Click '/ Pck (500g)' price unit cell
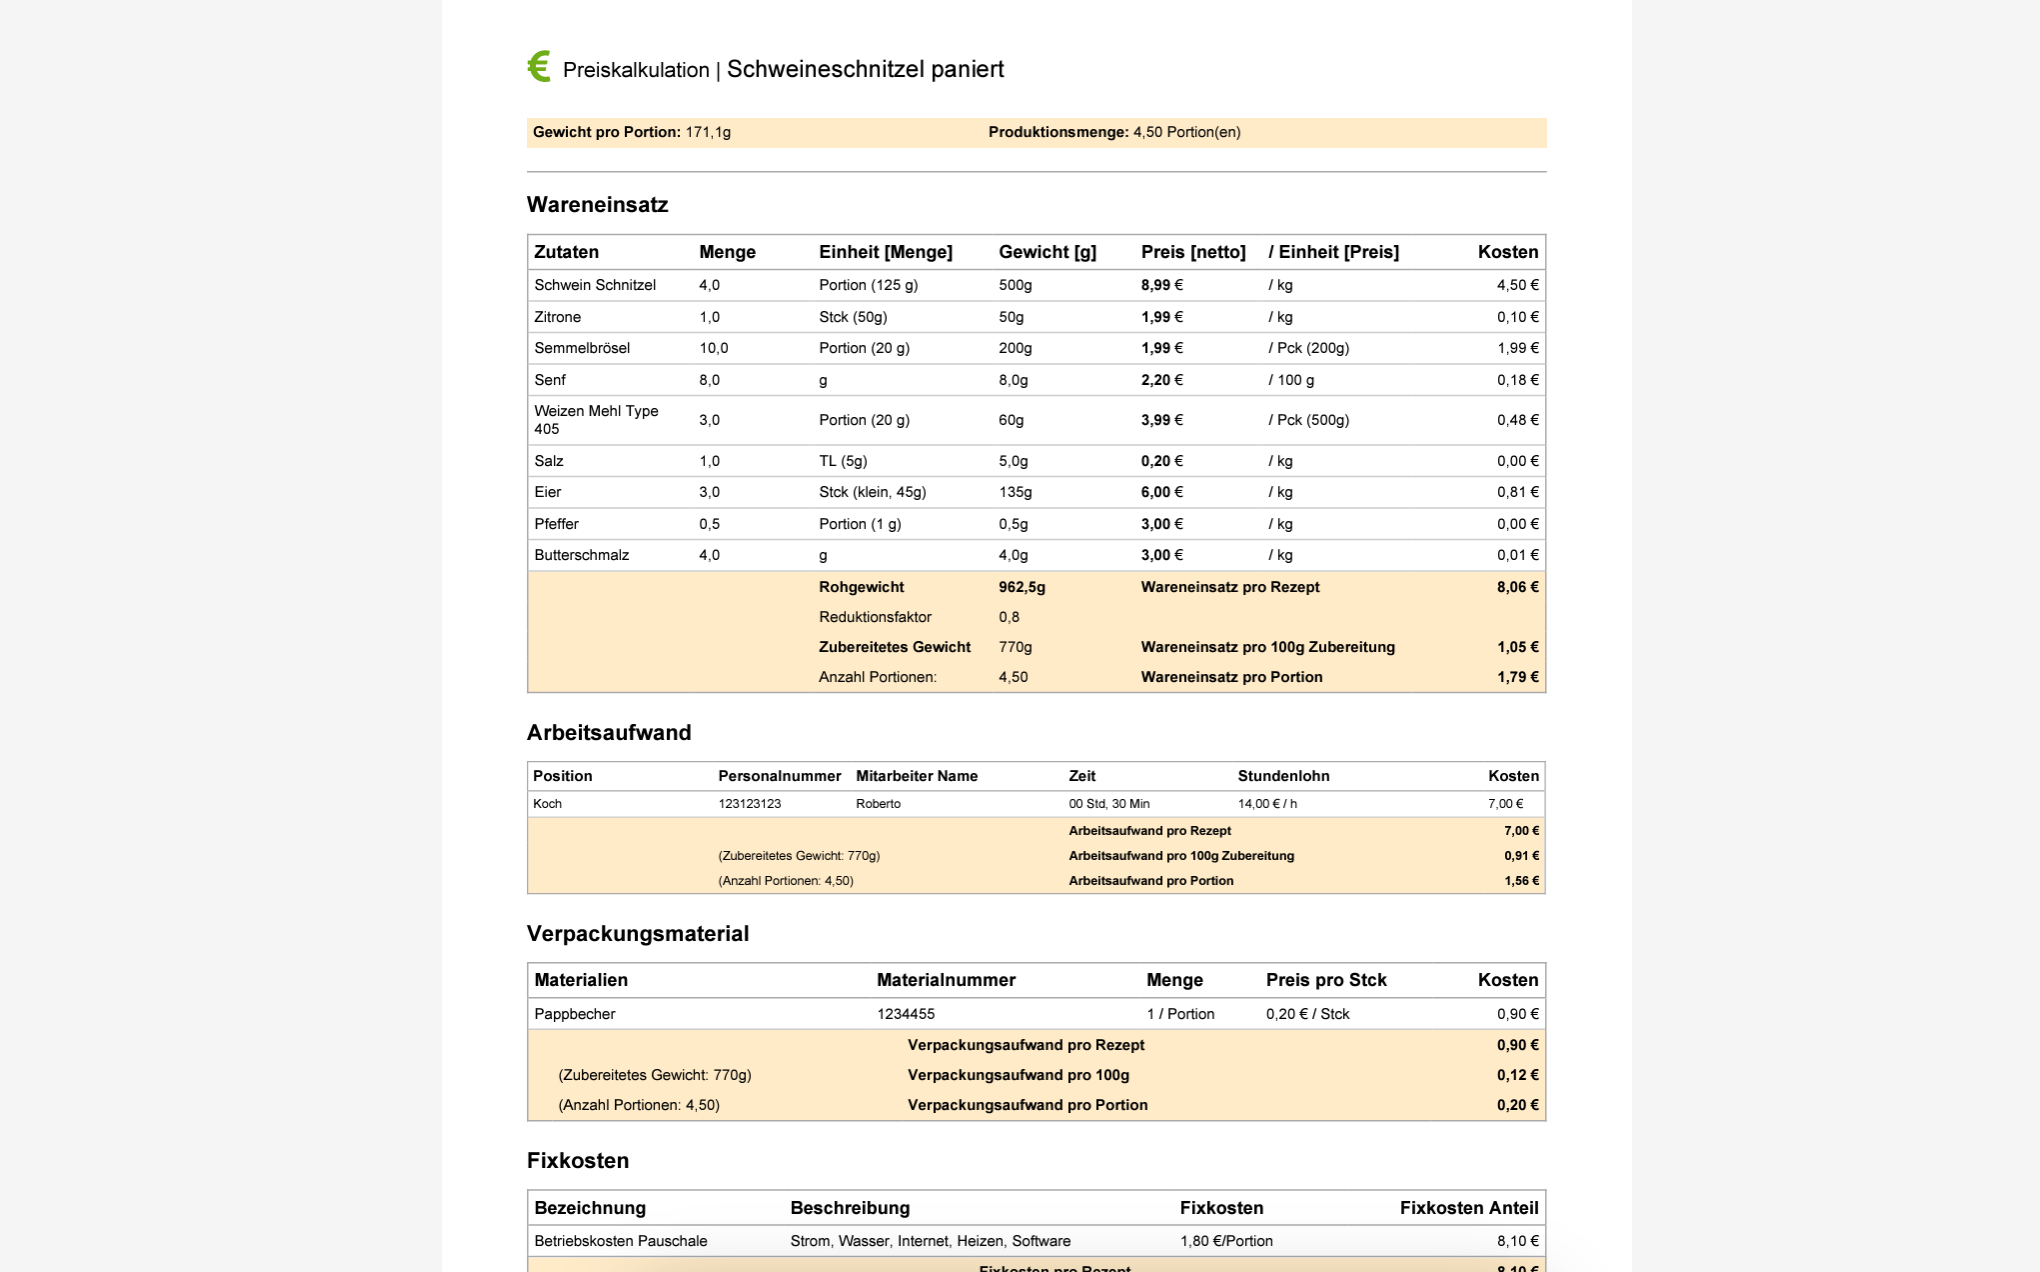The height and width of the screenshot is (1272, 2040). tap(1308, 420)
